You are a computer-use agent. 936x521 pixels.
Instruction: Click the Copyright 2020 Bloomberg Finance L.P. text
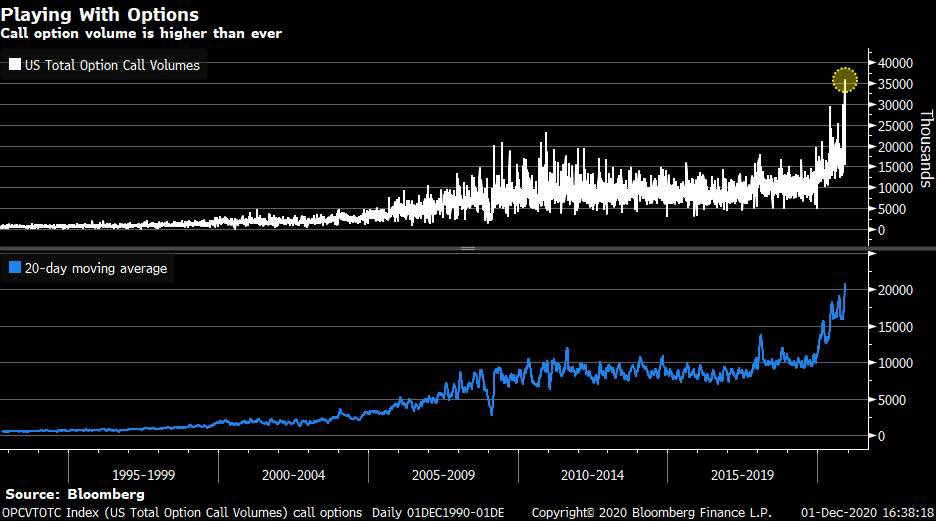pyautogui.click(x=651, y=513)
